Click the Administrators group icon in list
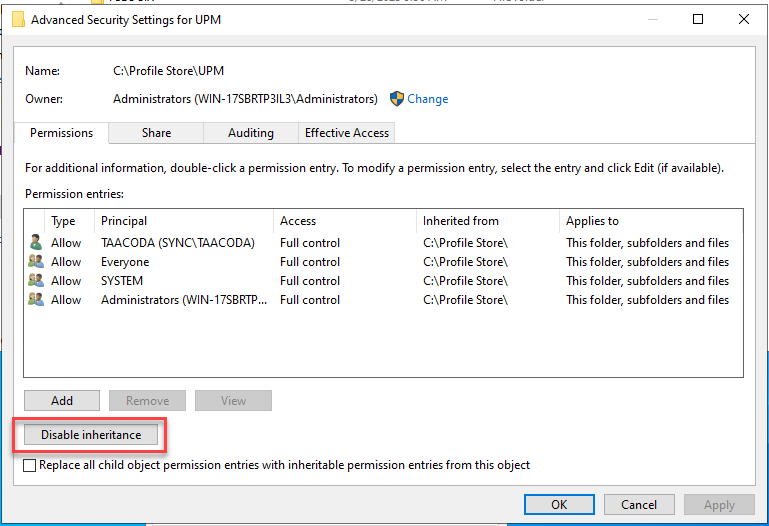The height and width of the screenshot is (526, 769). (36, 300)
